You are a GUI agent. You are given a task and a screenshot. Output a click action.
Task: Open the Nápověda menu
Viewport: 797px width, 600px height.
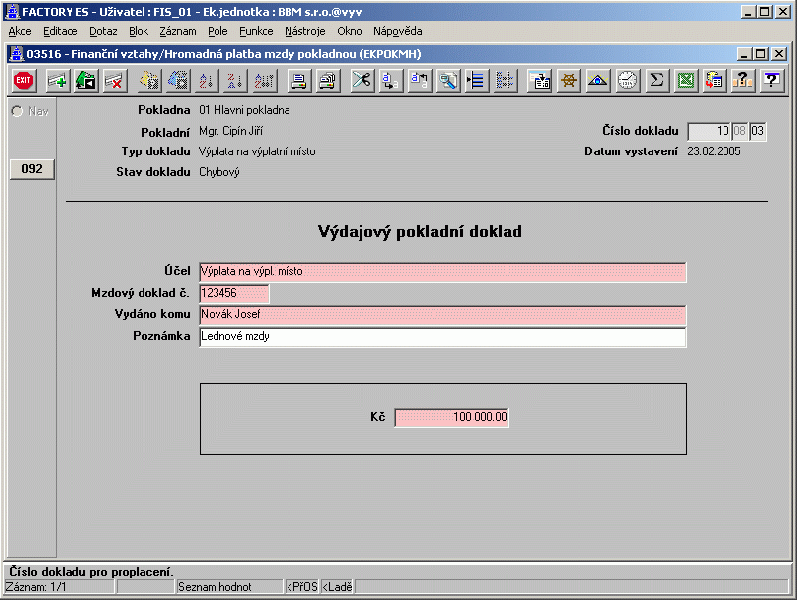pos(397,31)
